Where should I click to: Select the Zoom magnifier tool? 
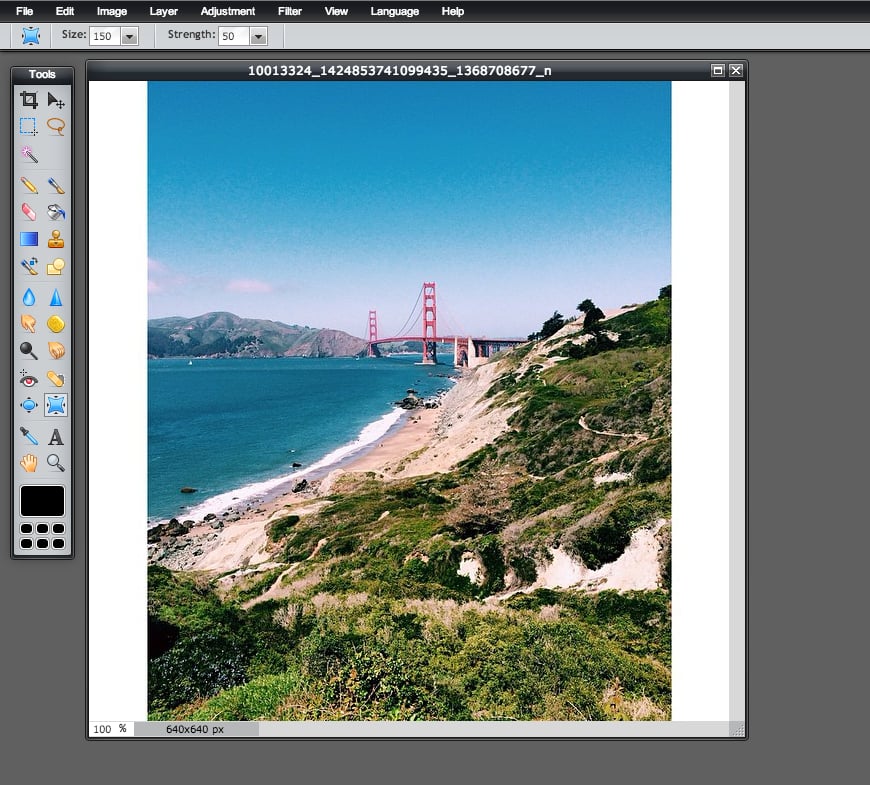point(55,463)
